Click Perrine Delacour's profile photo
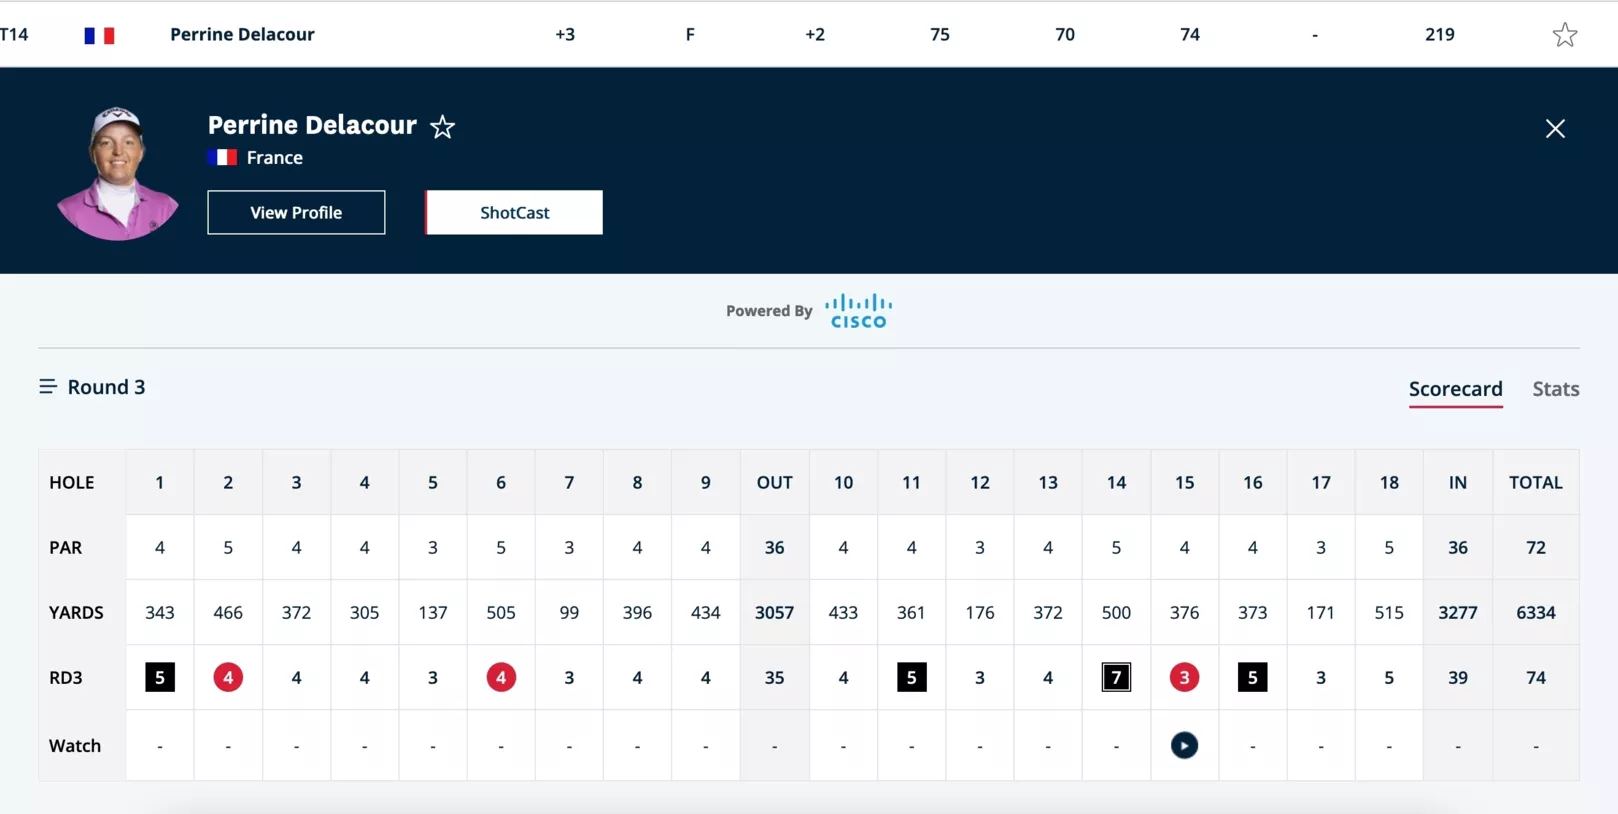 pos(118,173)
